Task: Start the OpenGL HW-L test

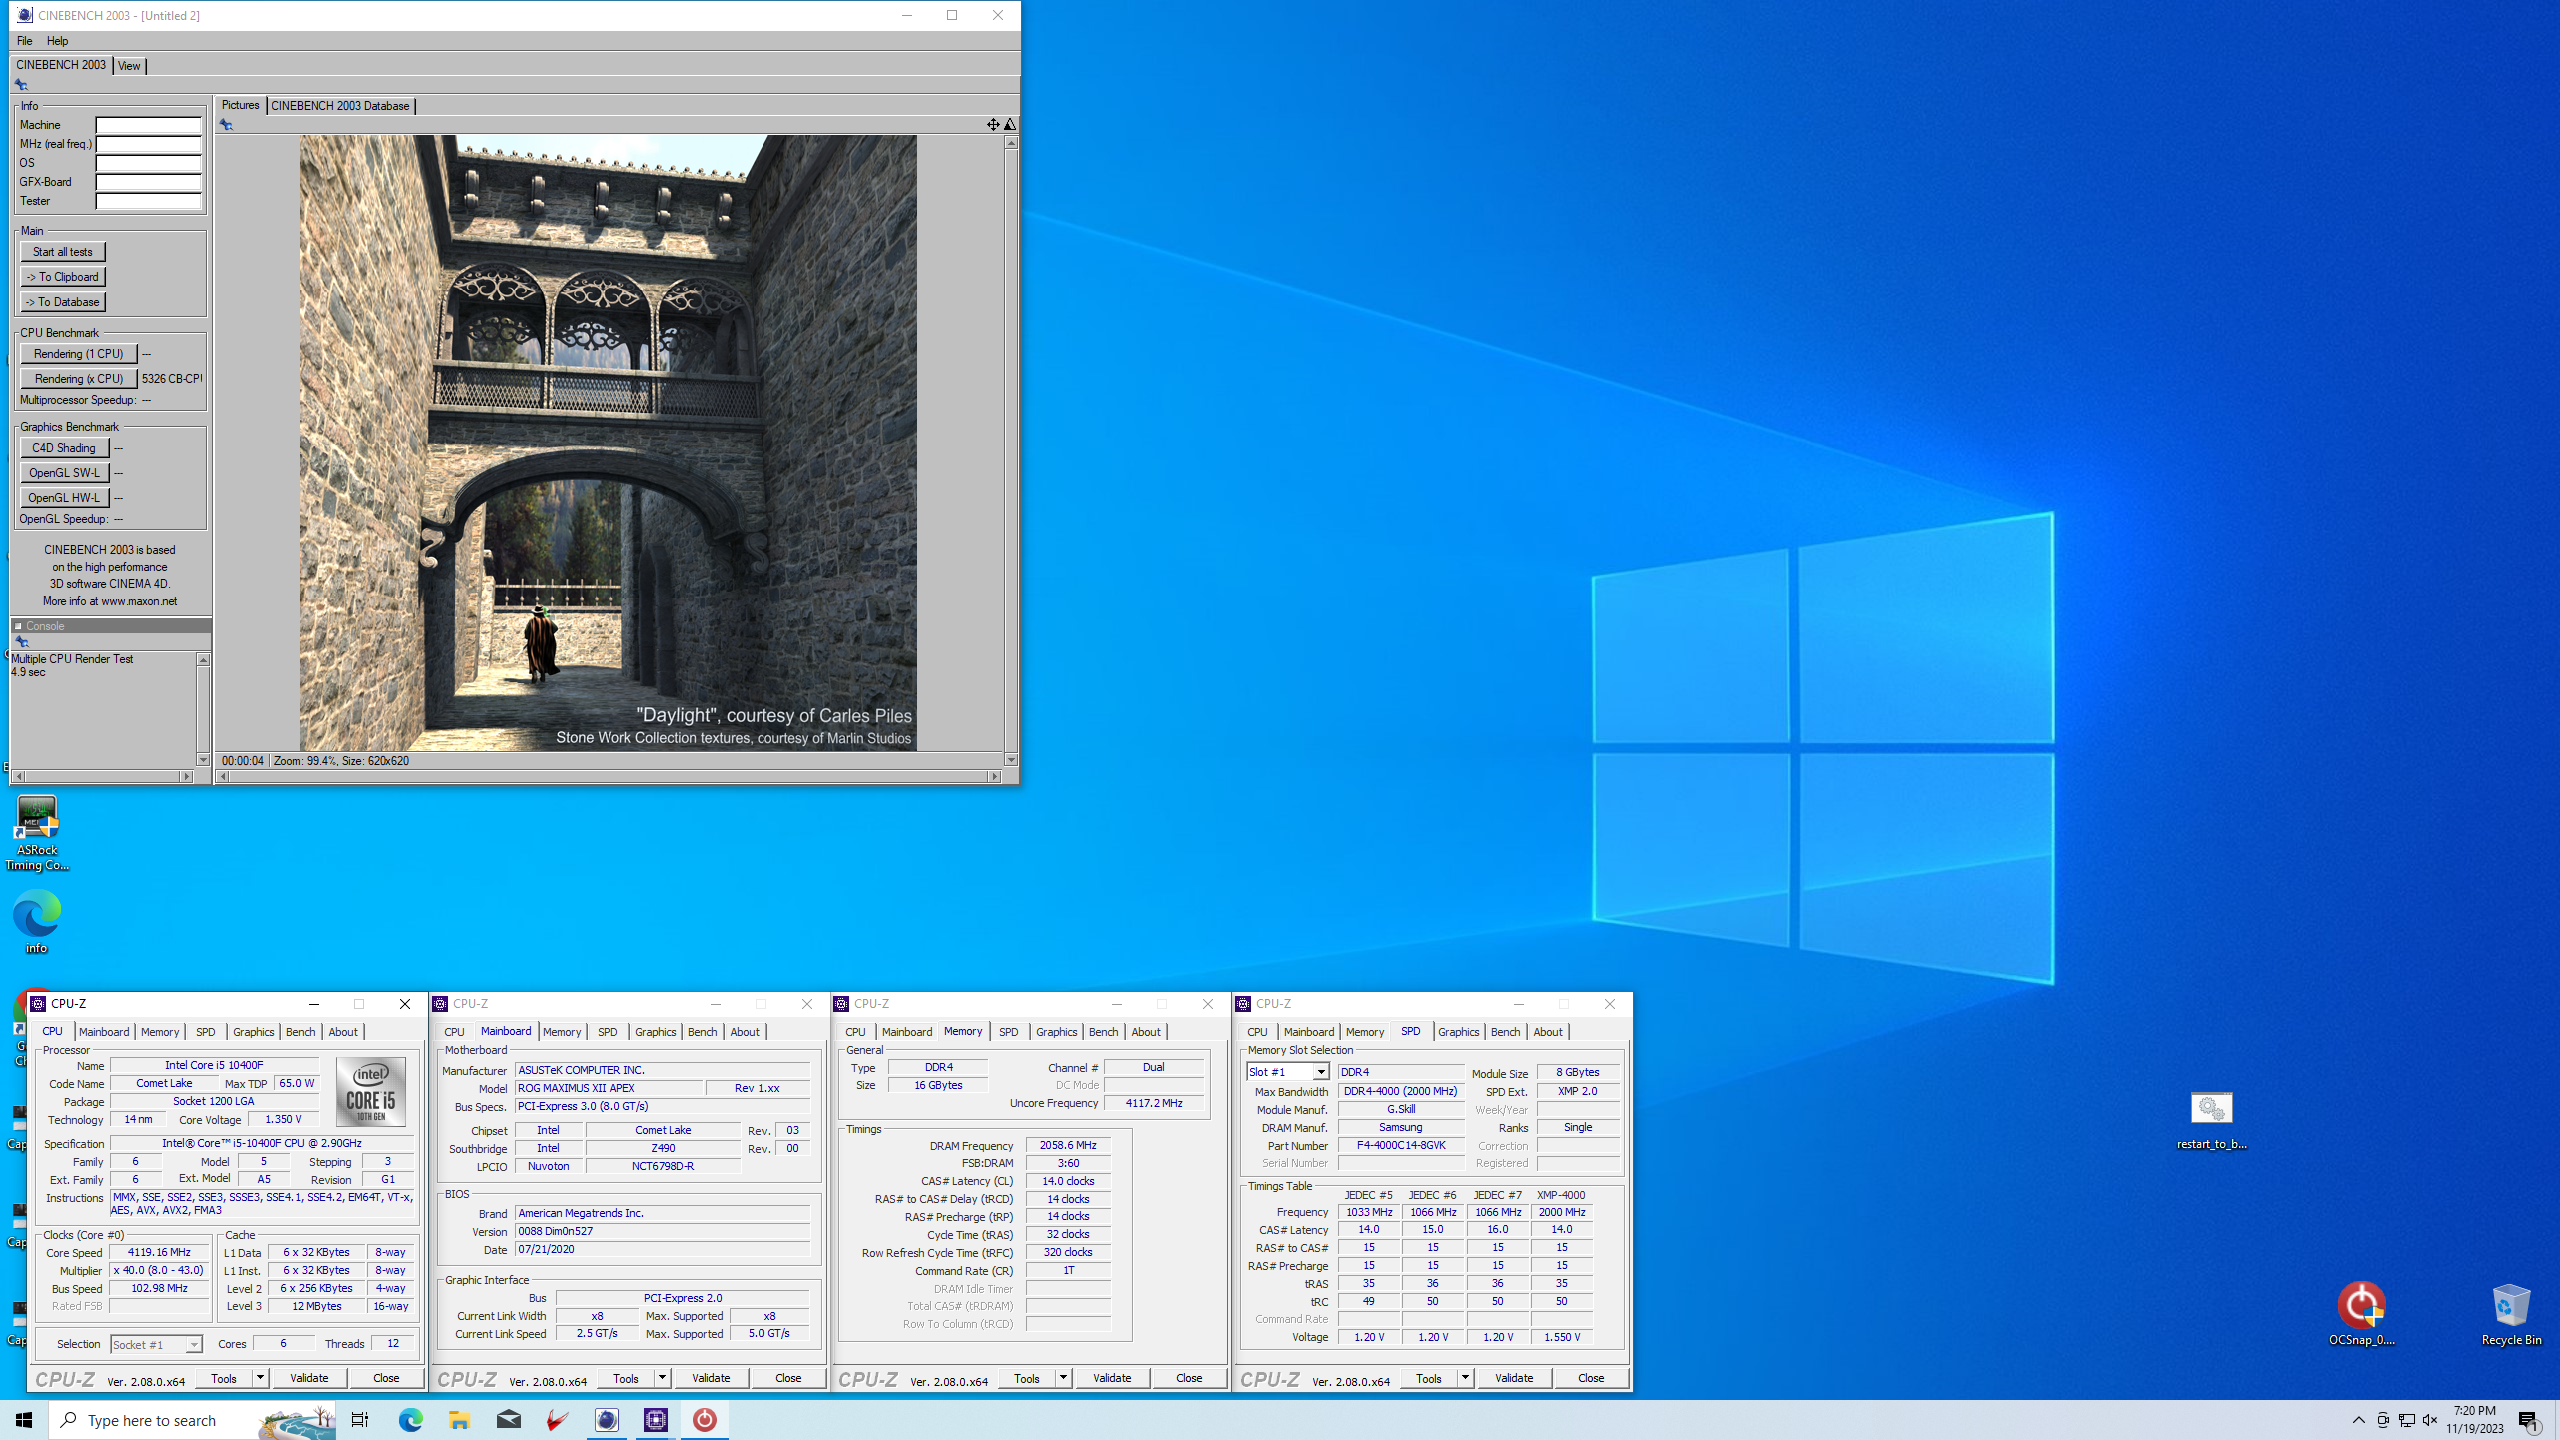Action: [64, 498]
